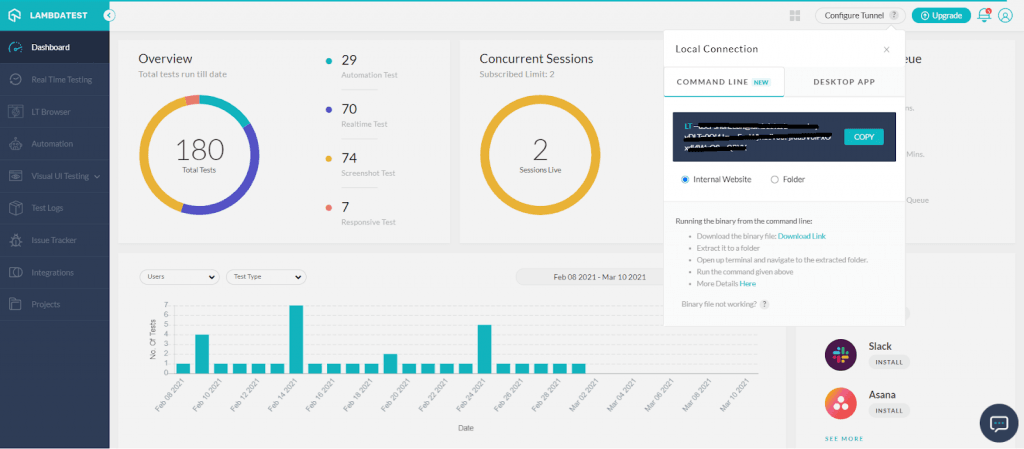Open the Test Type dropdown
This screenshot has height=449, width=1024.
point(266,277)
